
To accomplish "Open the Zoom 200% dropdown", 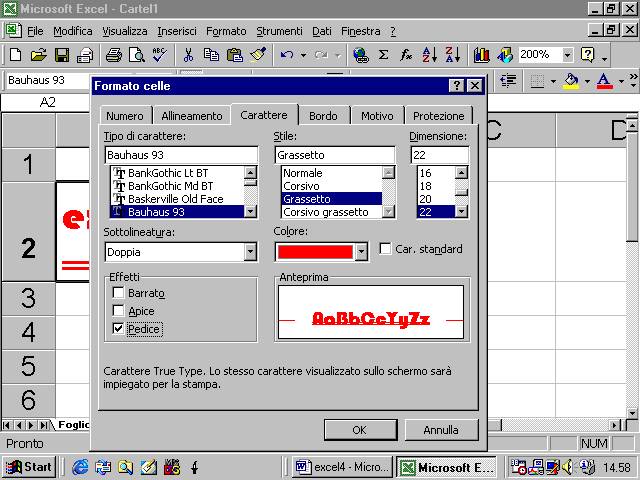I will tap(567, 54).
